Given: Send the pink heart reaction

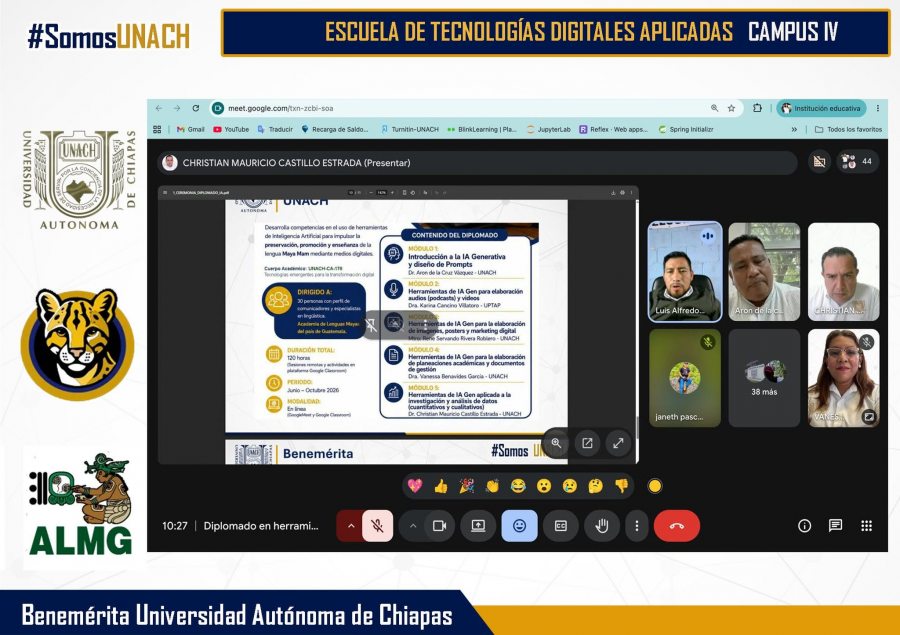Looking at the screenshot, I should [415, 486].
